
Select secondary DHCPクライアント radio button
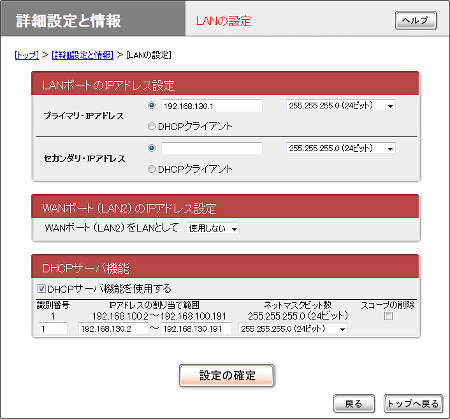[152, 169]
